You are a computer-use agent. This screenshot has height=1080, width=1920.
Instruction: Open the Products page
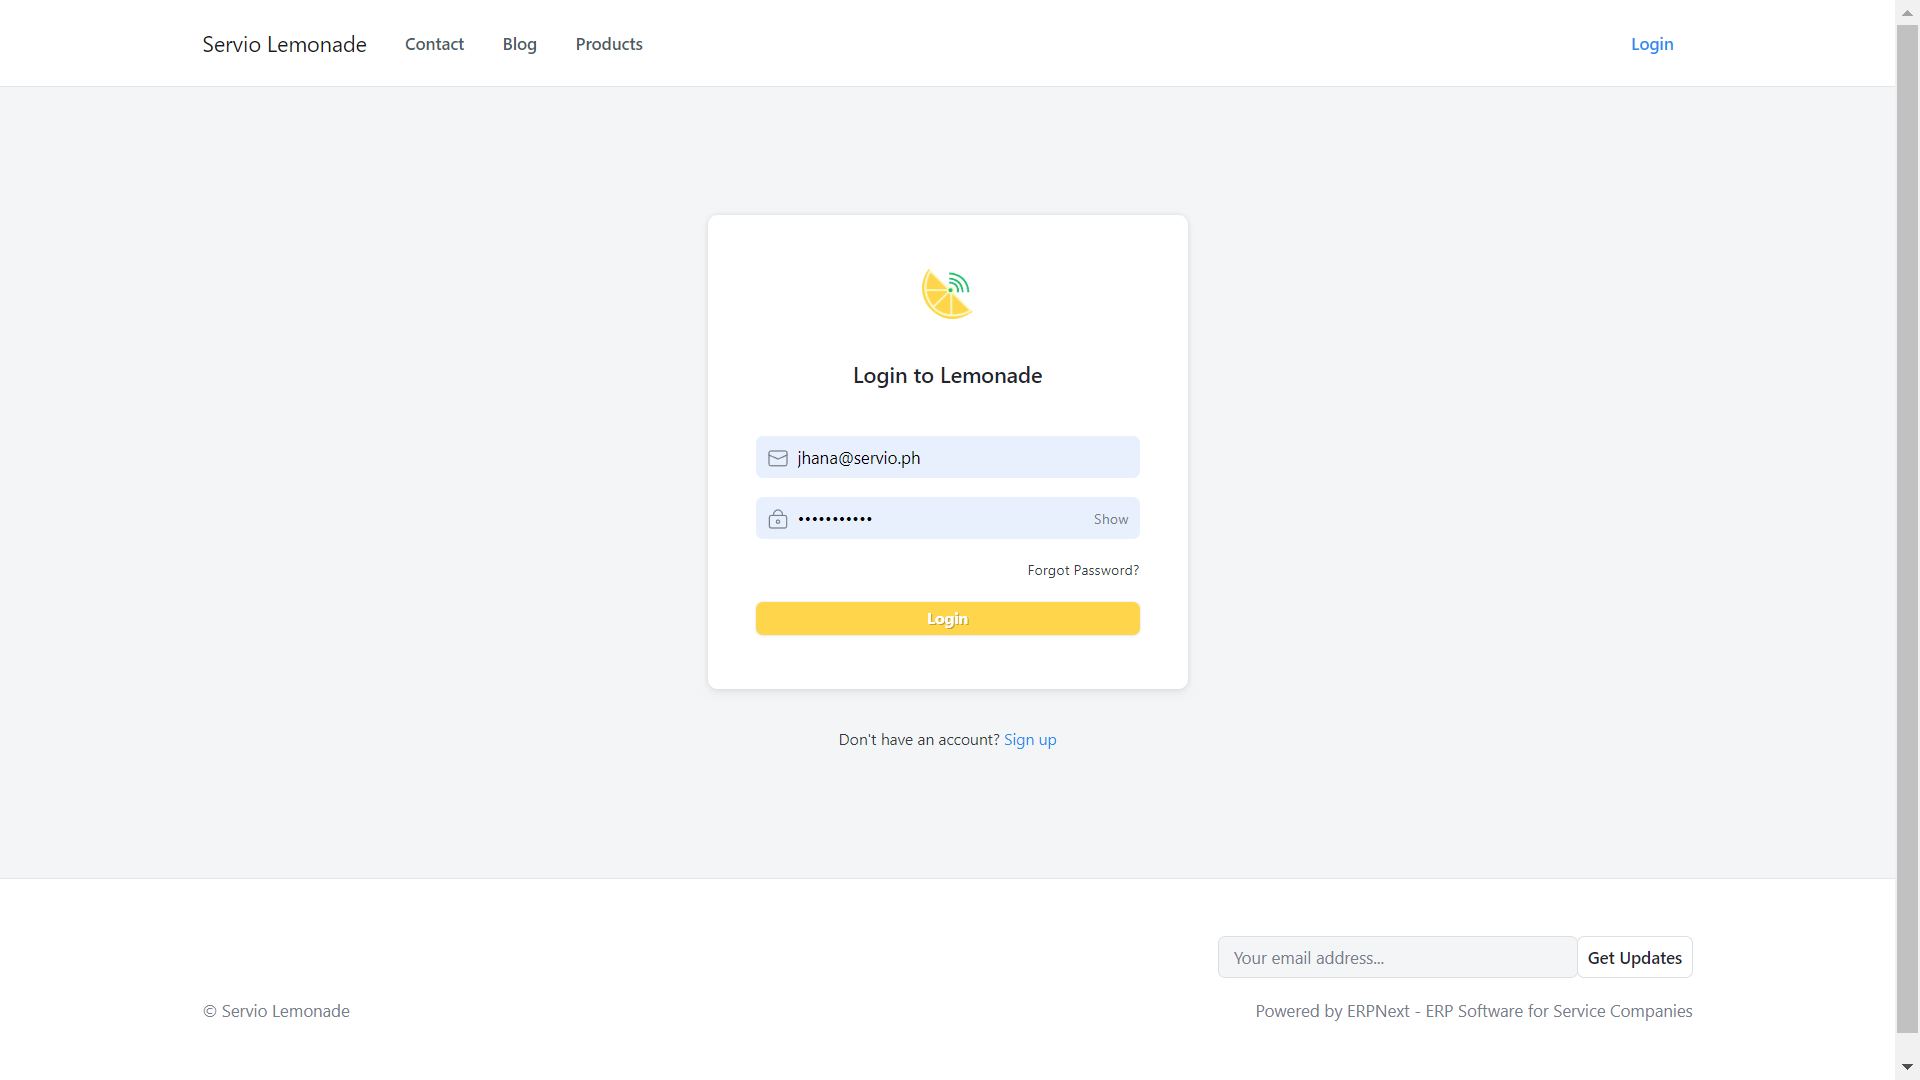(609, 44)
